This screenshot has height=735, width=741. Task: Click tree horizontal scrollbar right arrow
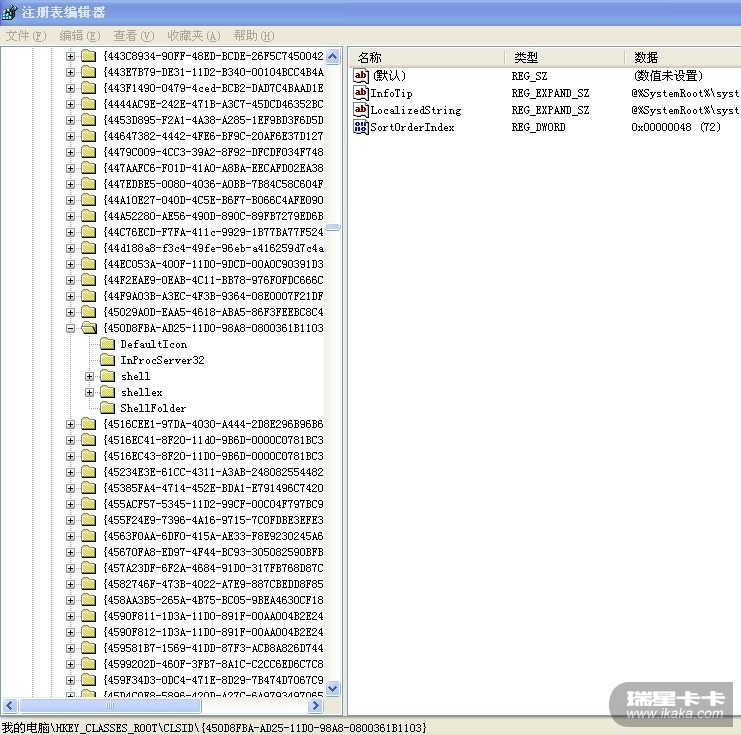pyautogui.click(x=315, y=706)
